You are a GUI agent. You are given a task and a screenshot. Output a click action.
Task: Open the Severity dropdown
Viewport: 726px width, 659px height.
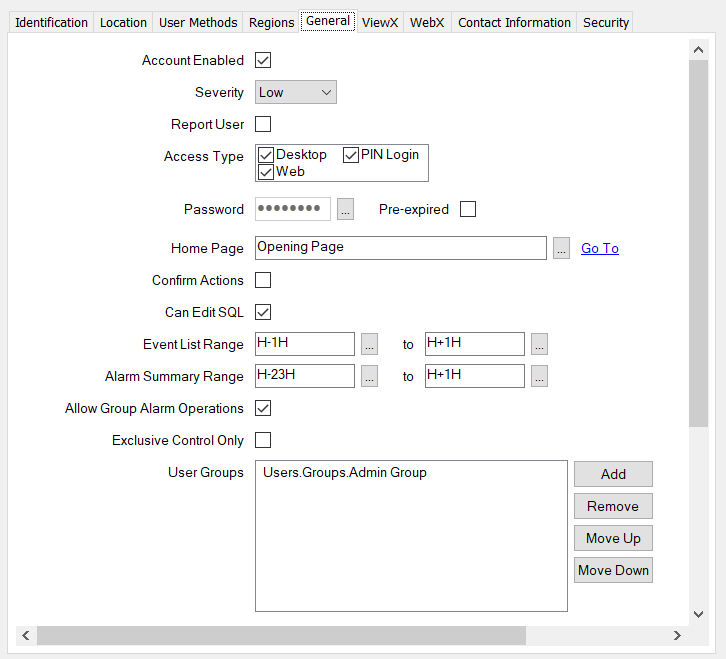tap(296, 93)
